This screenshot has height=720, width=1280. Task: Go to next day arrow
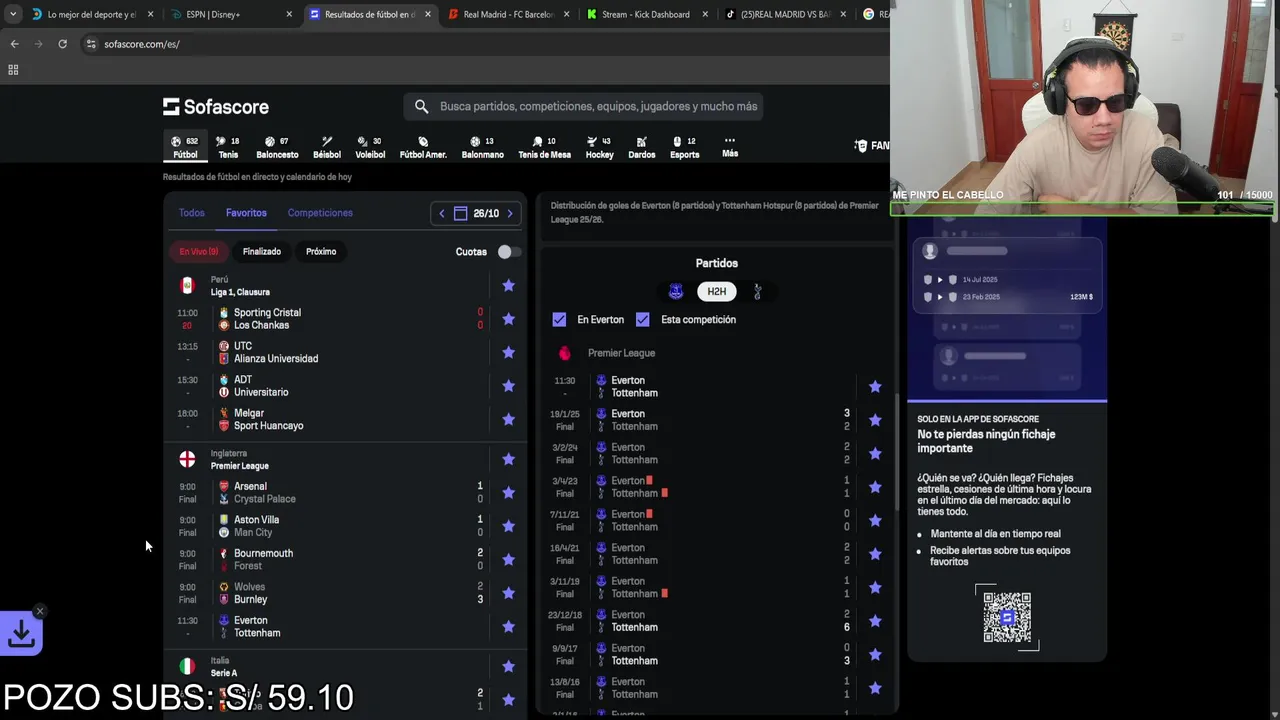pyautogui.click(x=510, y=213)
